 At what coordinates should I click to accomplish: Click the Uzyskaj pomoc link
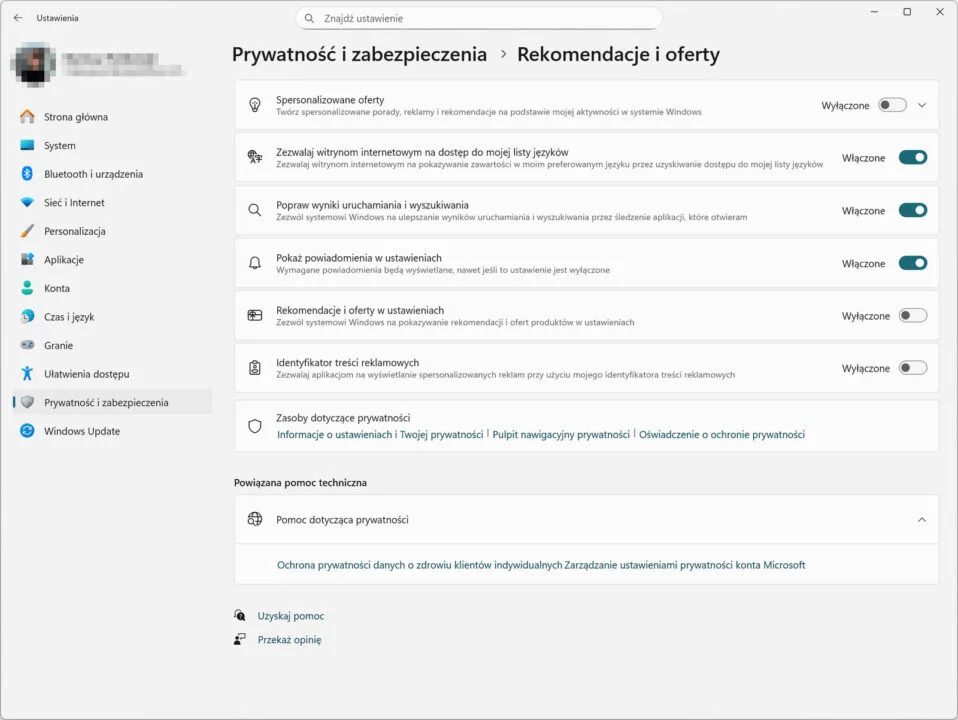290,616
